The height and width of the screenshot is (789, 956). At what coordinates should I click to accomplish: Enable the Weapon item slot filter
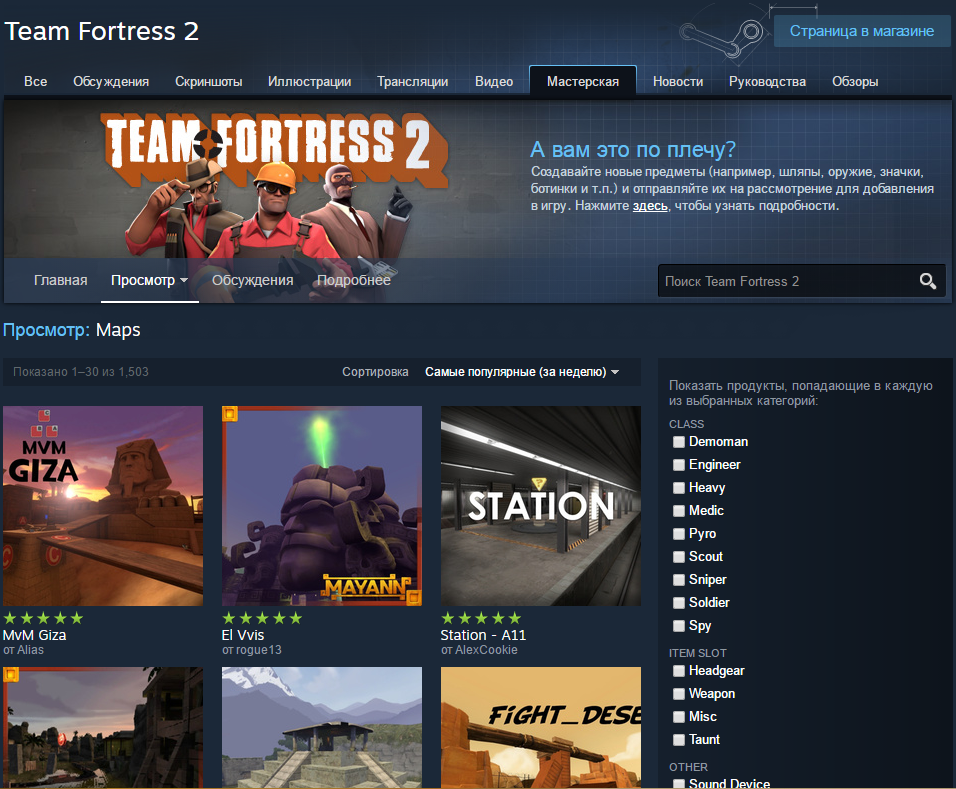[x=679, y=694]
